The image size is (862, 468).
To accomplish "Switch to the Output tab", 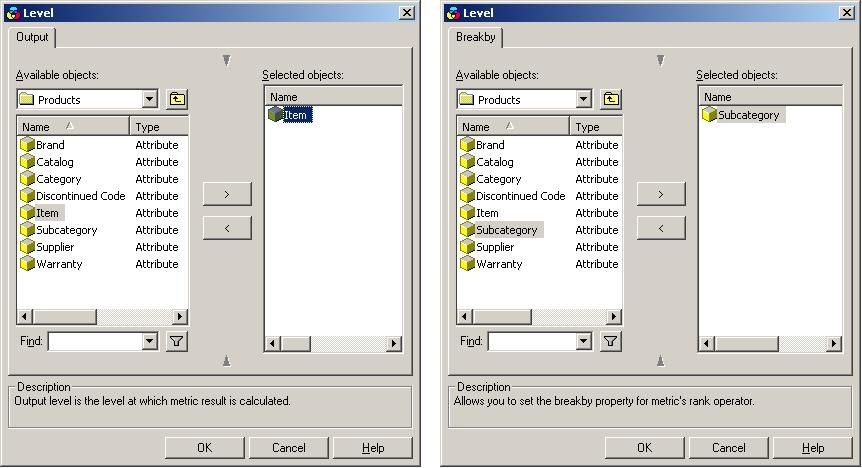I will pos(33,37).
